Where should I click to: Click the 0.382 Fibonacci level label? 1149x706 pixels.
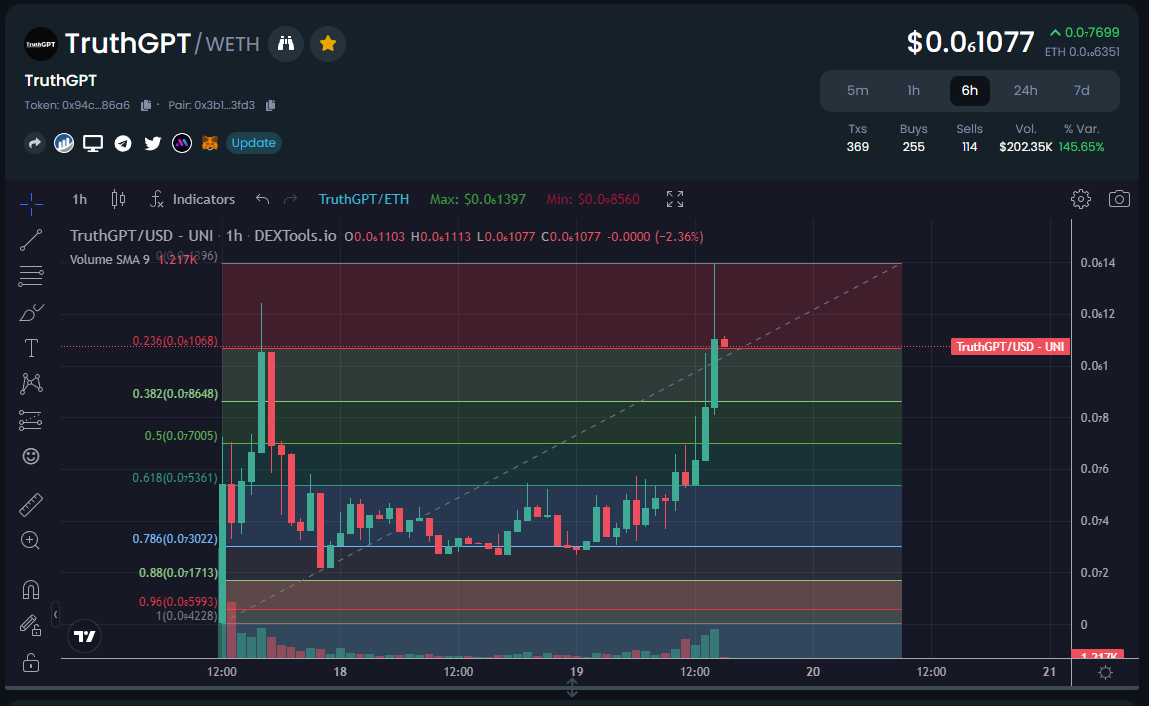175,394
